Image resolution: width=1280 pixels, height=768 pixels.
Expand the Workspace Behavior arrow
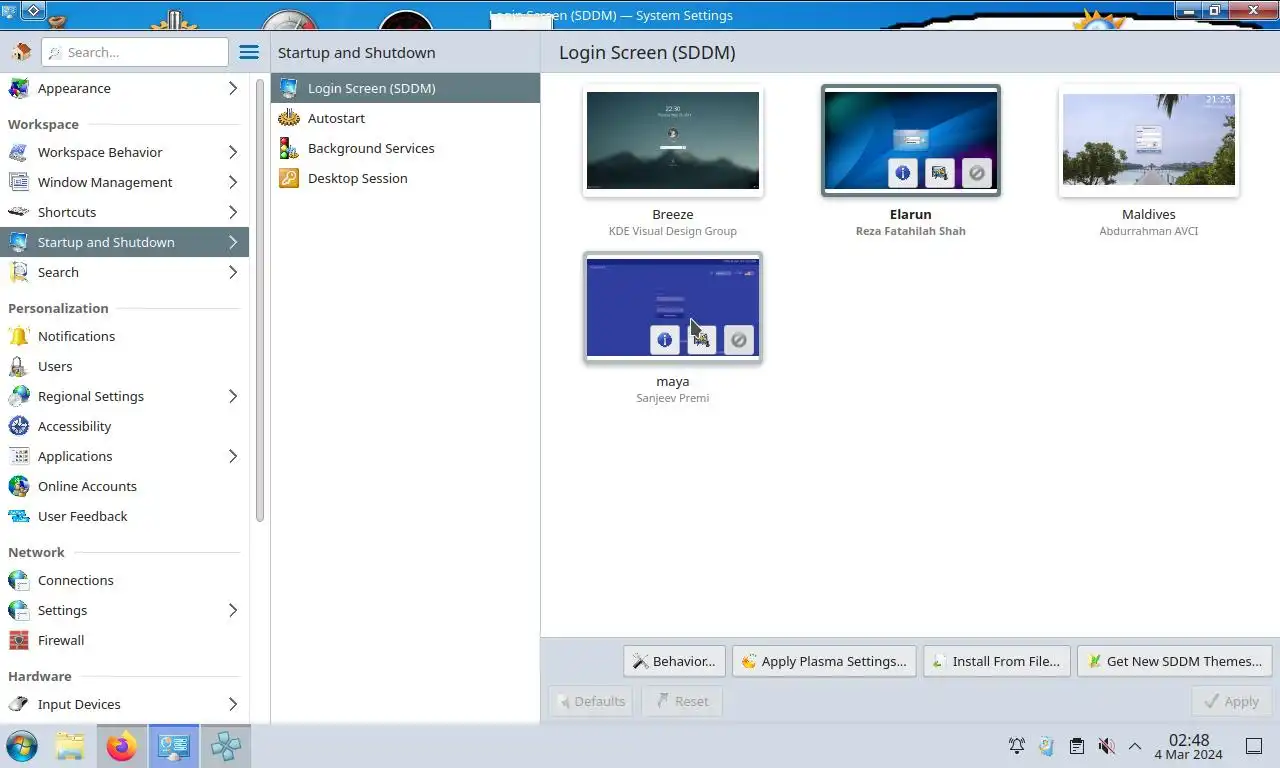tap(233, 152)
